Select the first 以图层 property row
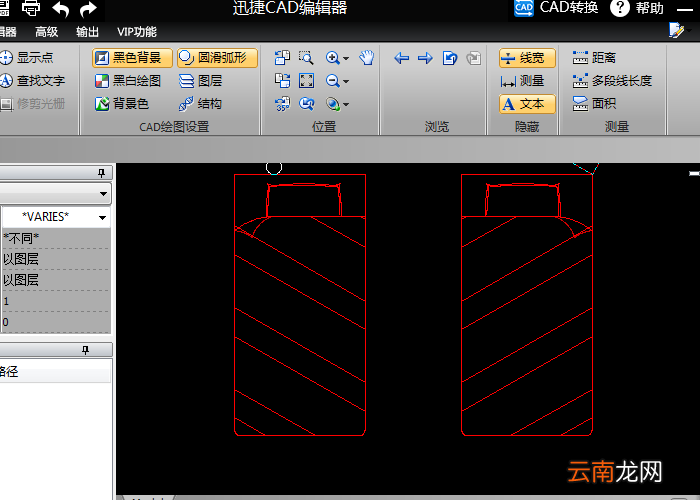This screenshot has height=500, width=700. (56, 259)
